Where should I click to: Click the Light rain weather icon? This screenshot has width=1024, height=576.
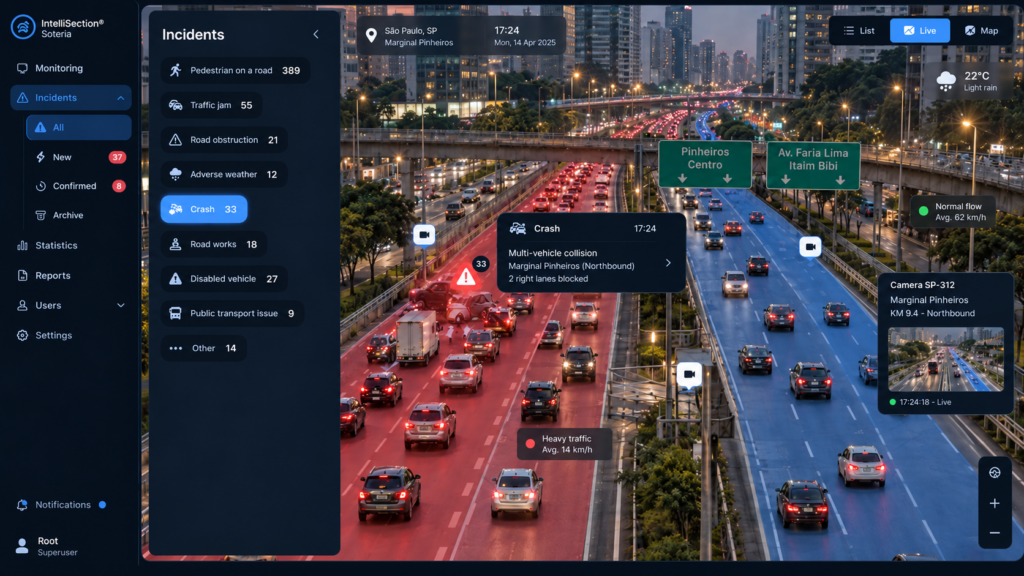pyautogui.click(x=946, y=81)
